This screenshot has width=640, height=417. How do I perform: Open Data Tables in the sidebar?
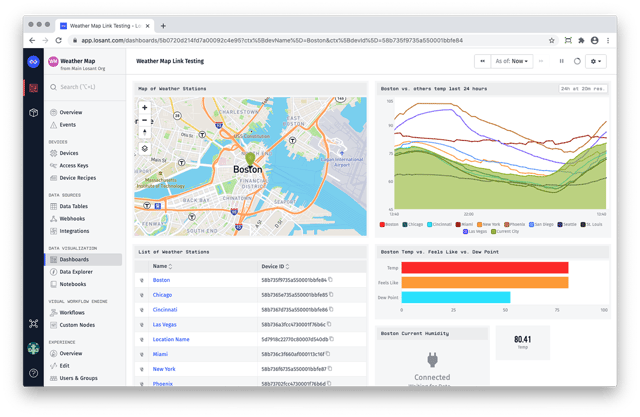point(73,206)
